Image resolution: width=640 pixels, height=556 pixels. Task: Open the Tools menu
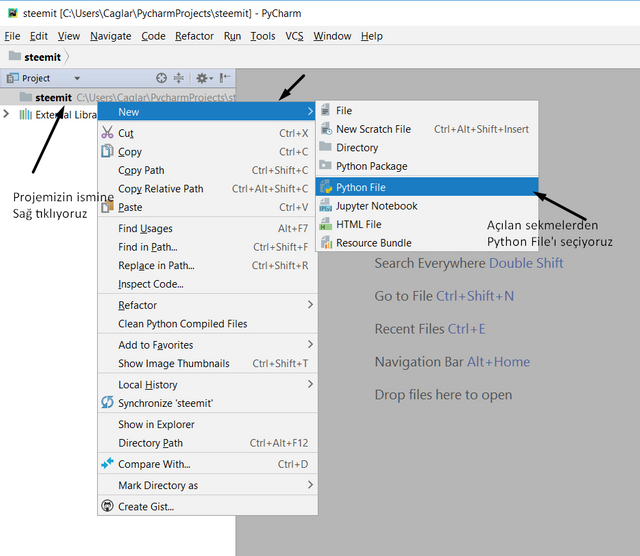point(263,36)
